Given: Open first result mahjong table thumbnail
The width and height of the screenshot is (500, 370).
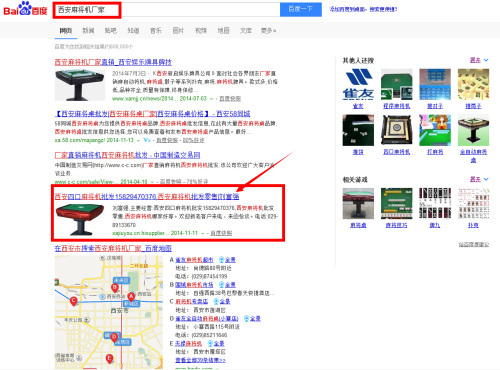Looking at the screenshot, I should (80, 85).
